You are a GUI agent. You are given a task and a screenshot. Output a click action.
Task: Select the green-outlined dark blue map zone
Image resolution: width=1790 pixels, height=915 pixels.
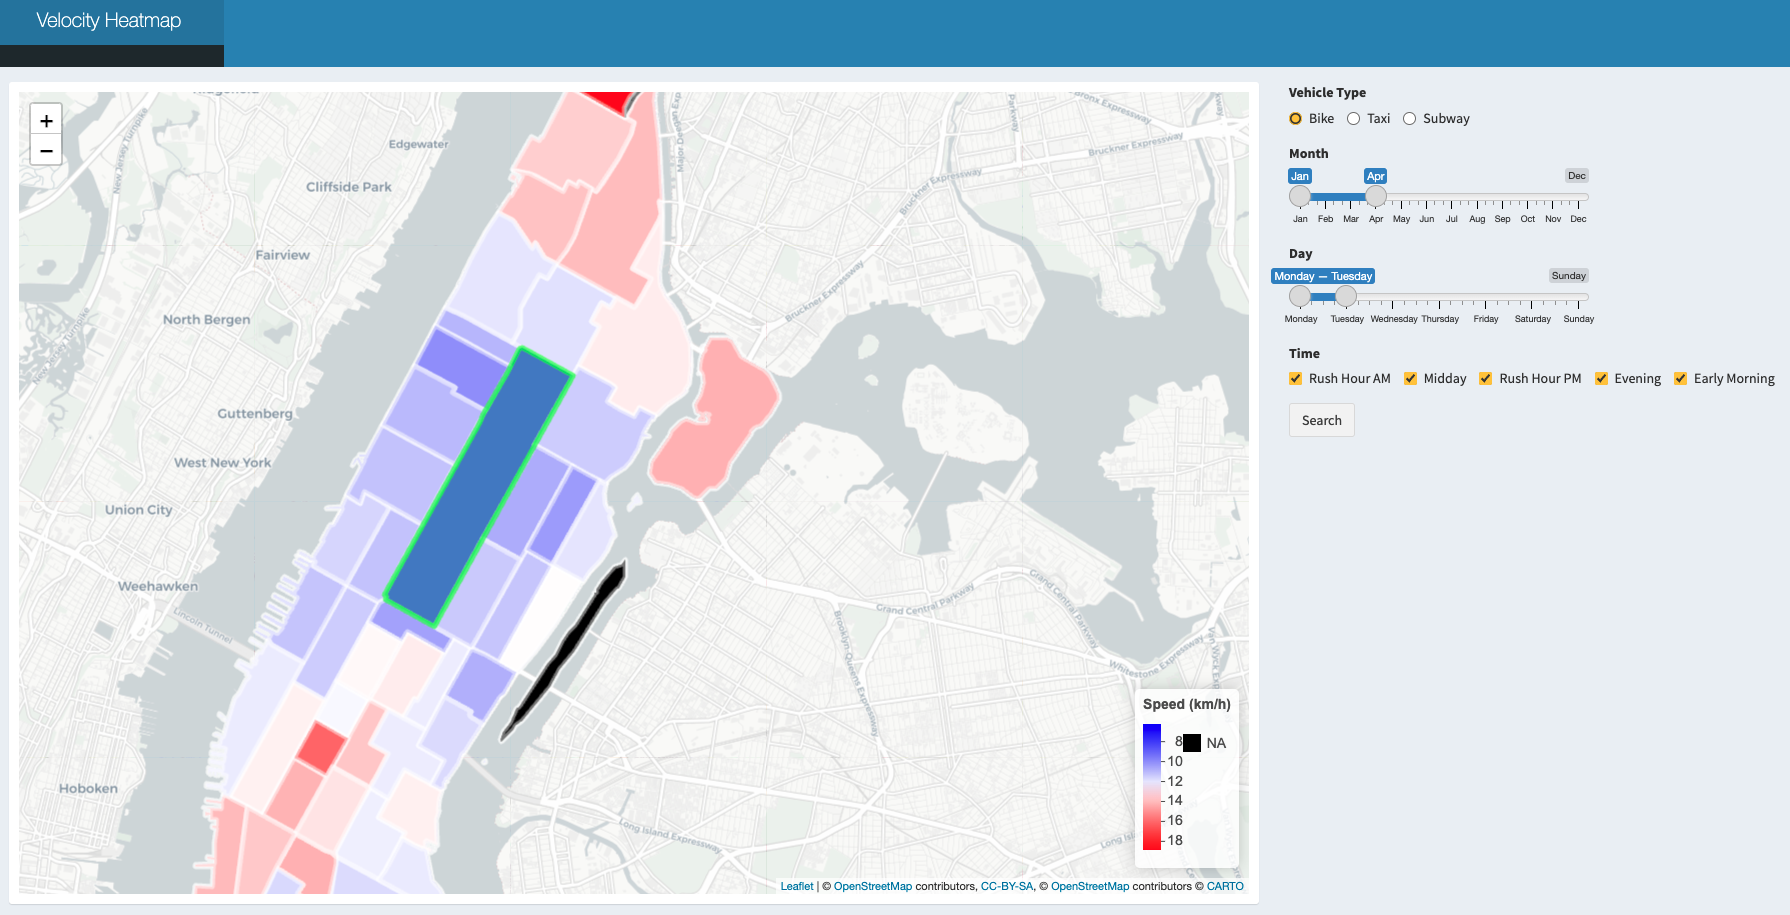coord(478,487)
